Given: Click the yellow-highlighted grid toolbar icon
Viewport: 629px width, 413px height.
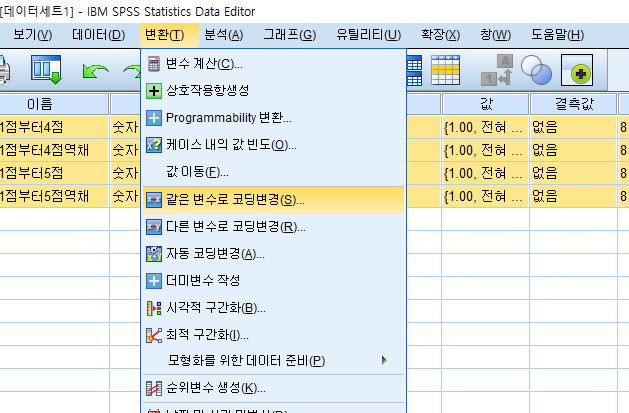Looking at the screenshot, I should click(x=445, y=70).
